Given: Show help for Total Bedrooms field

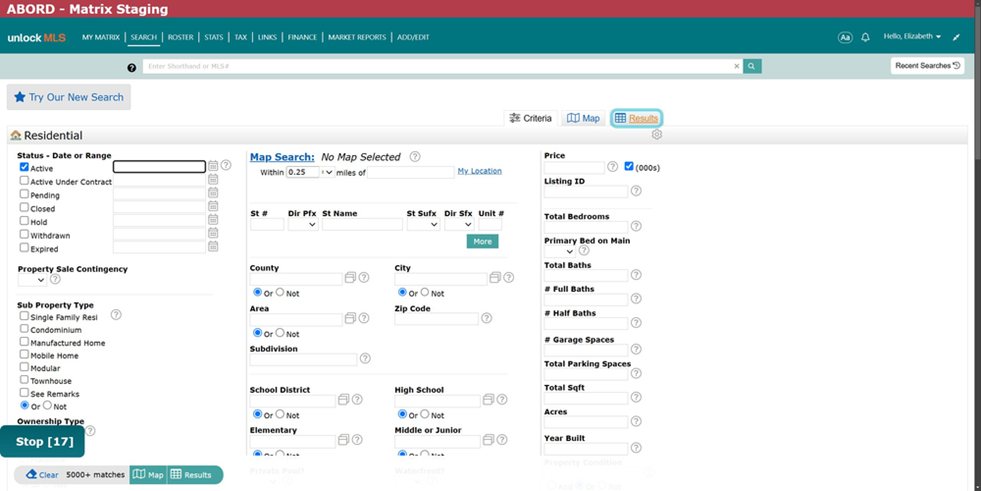Looking at the screenshot, I should click(636, 226).
